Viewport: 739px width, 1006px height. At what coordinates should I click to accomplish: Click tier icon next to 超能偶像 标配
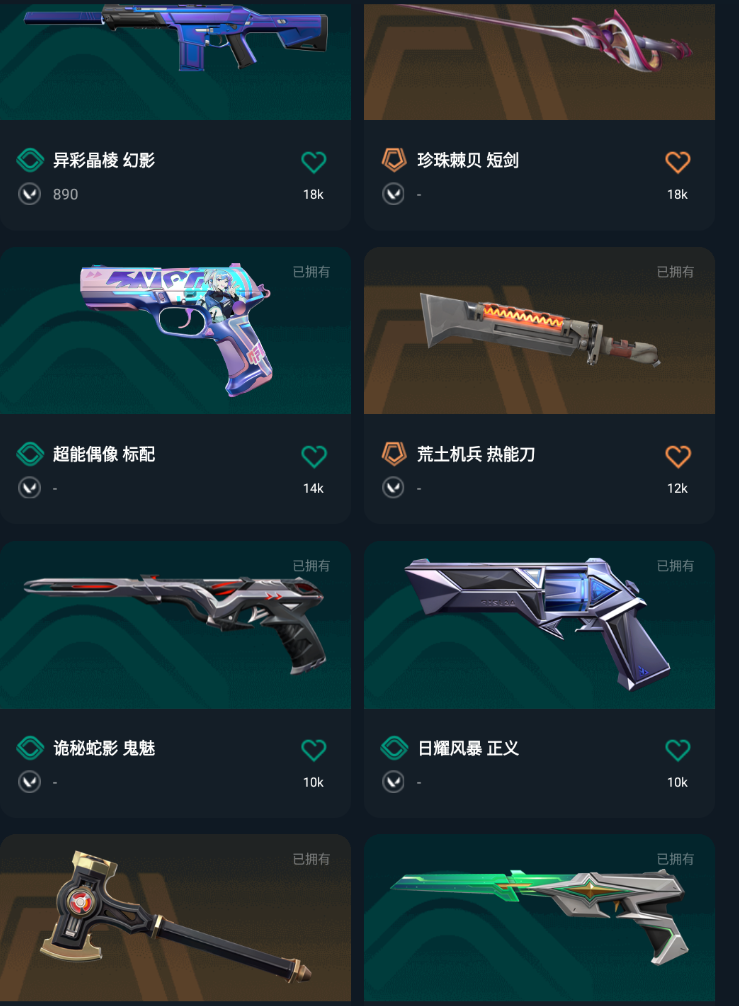coord(30,454)
